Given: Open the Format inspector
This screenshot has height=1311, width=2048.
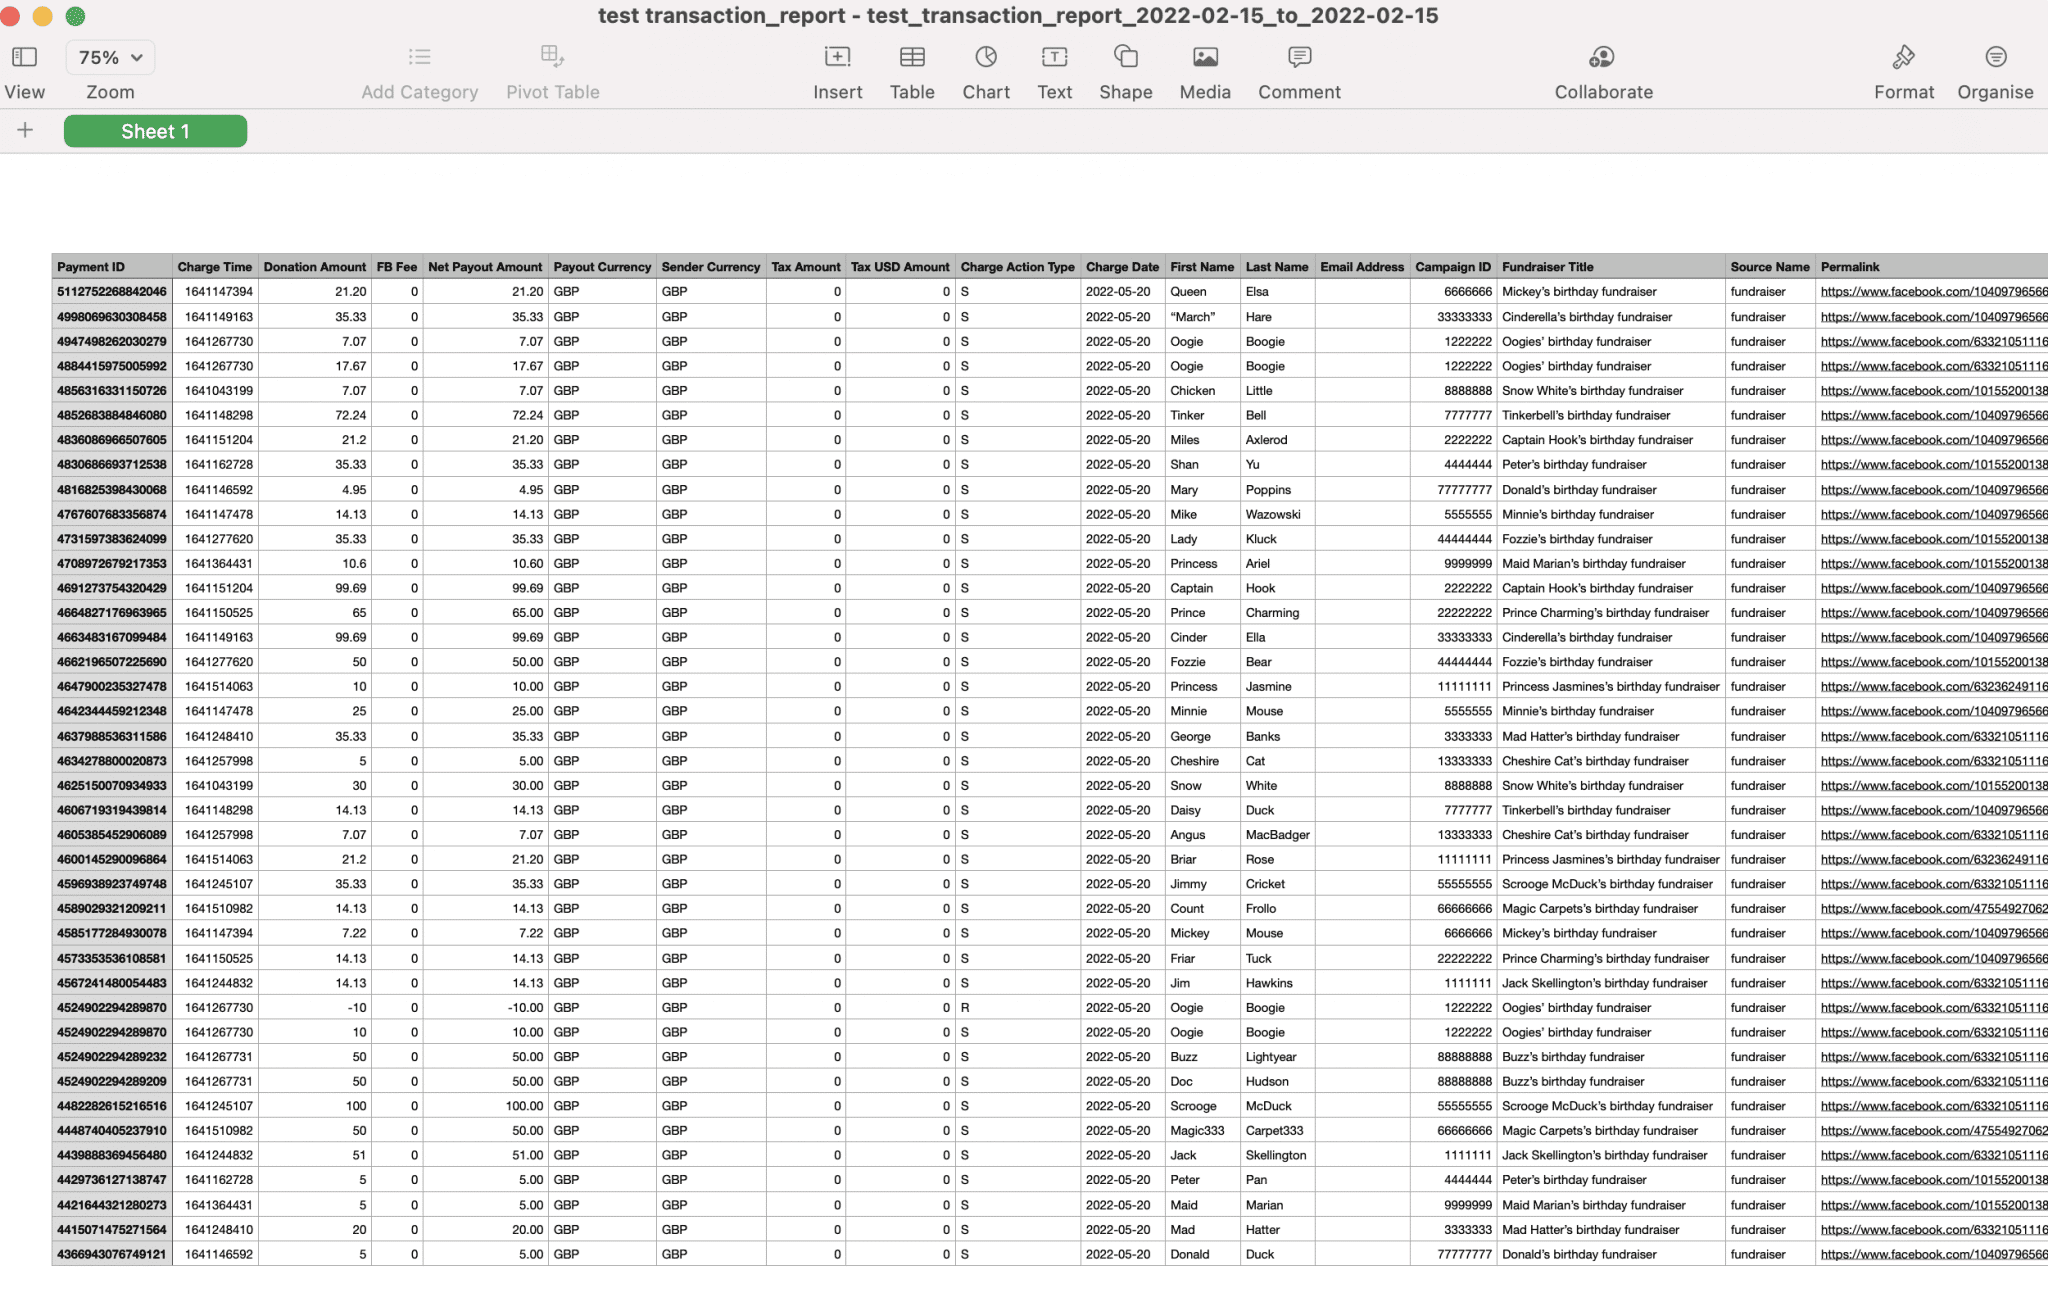Looking at the screenshot, I should (1903, 68).
